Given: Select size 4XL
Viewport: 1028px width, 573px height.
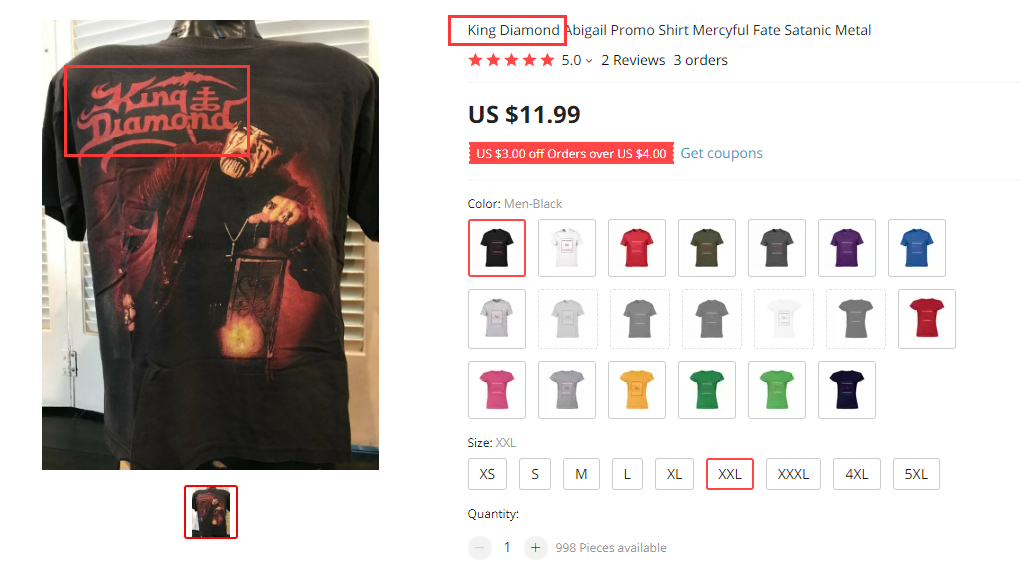Looking at the screenshot, I should pyautogui.click(x=856, y=474).
